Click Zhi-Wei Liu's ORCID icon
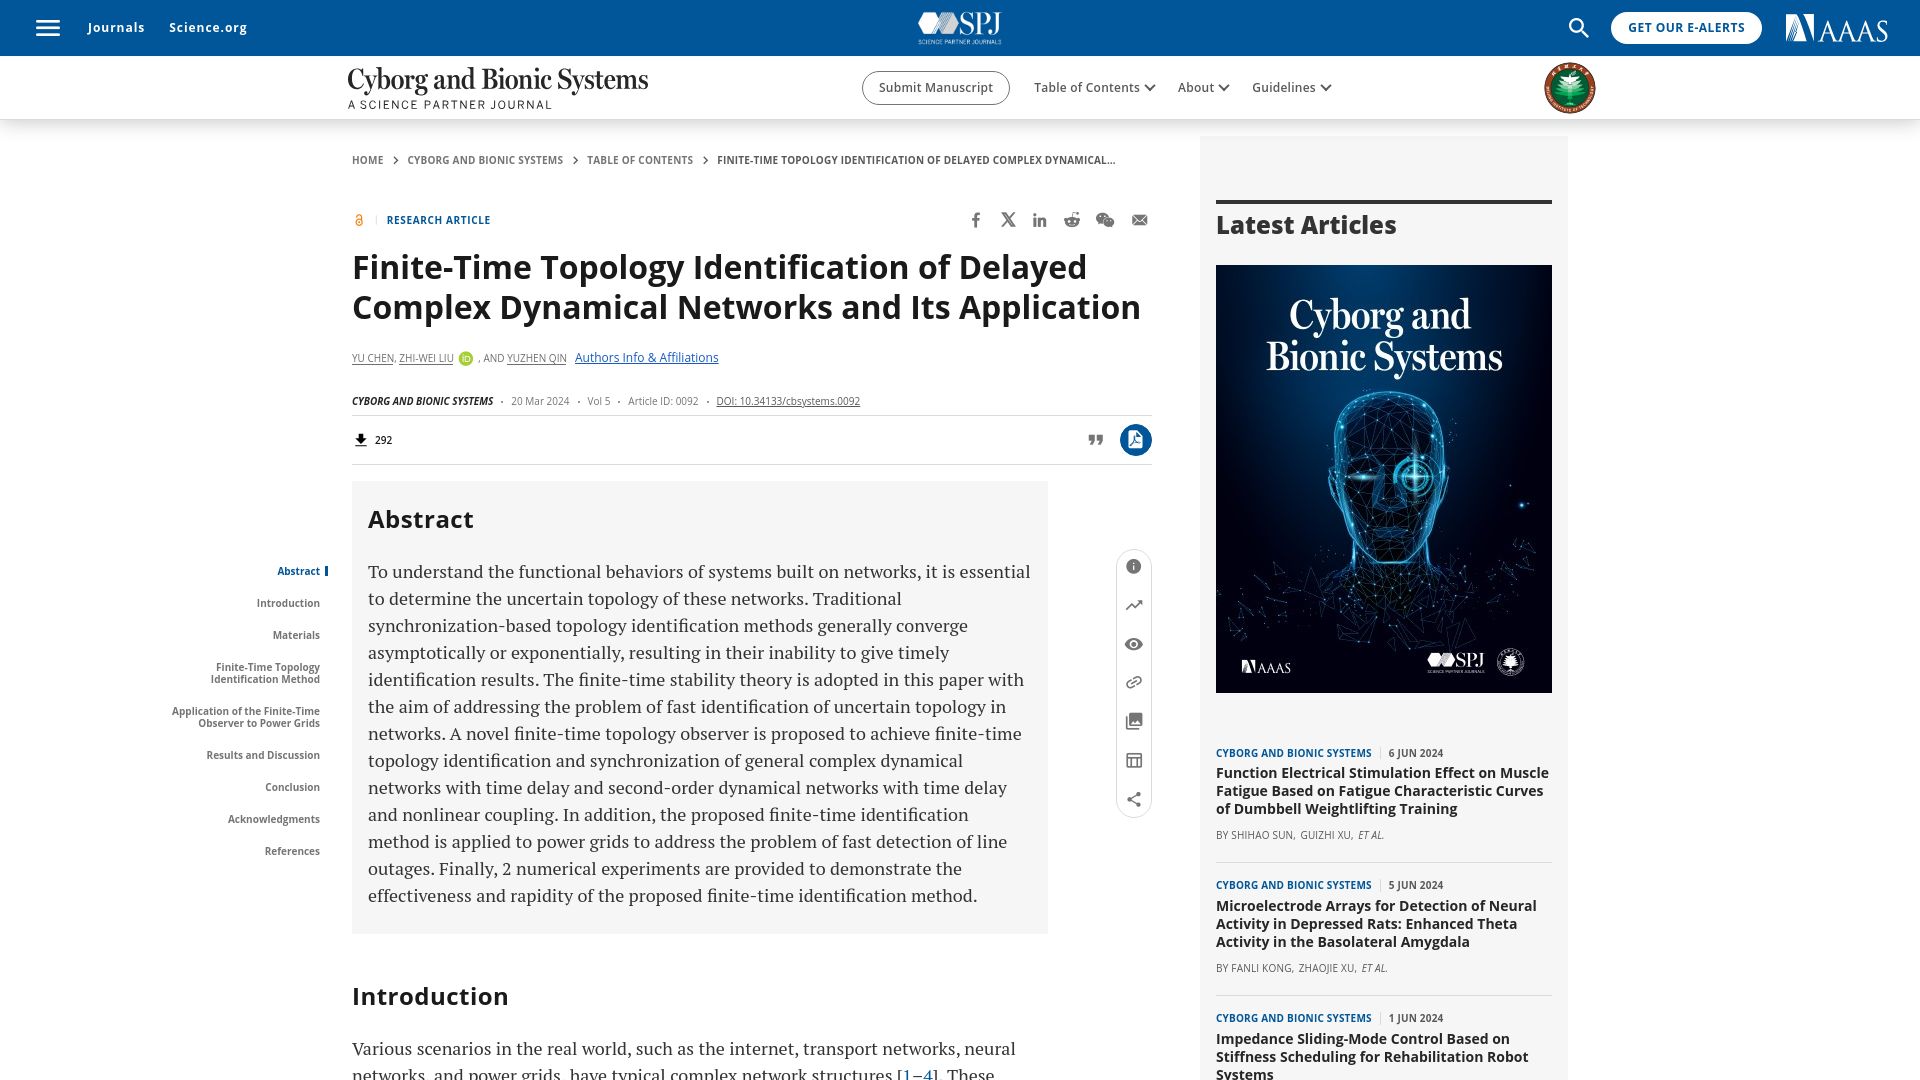The image size is (1920, 1080). click(x=466, y=358)
